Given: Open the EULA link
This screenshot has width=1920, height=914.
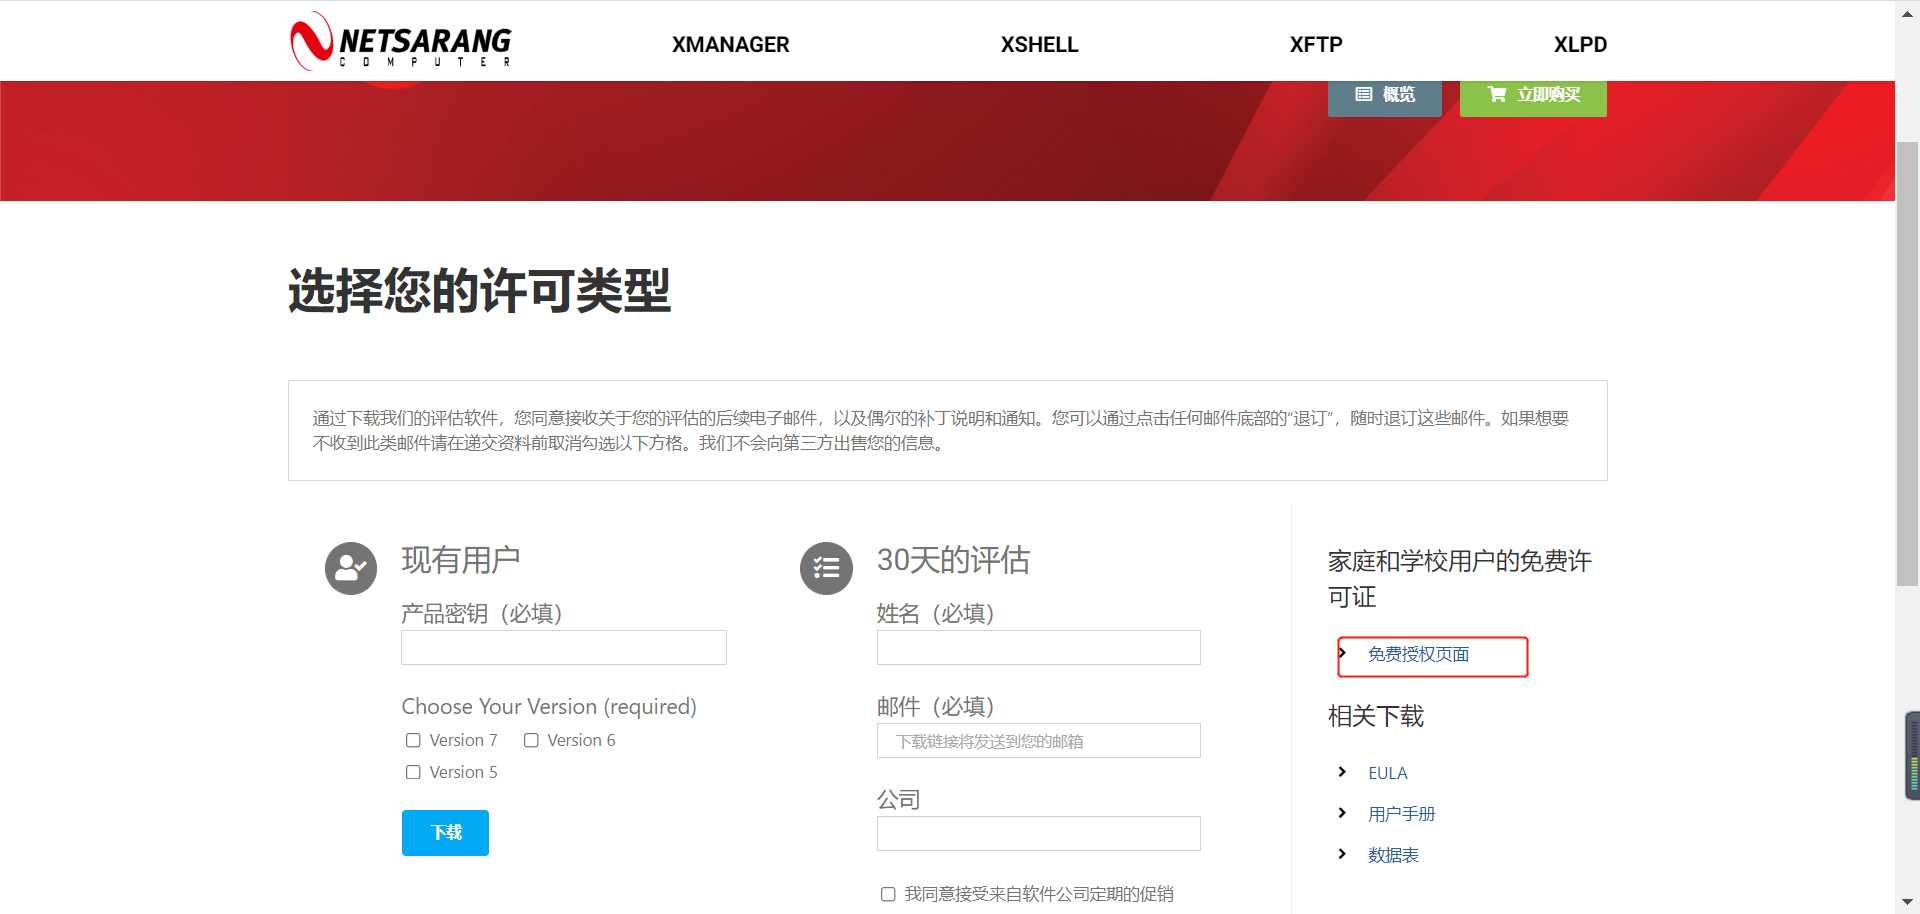Looking at the screenshot, I should [x=1388, y=773].
